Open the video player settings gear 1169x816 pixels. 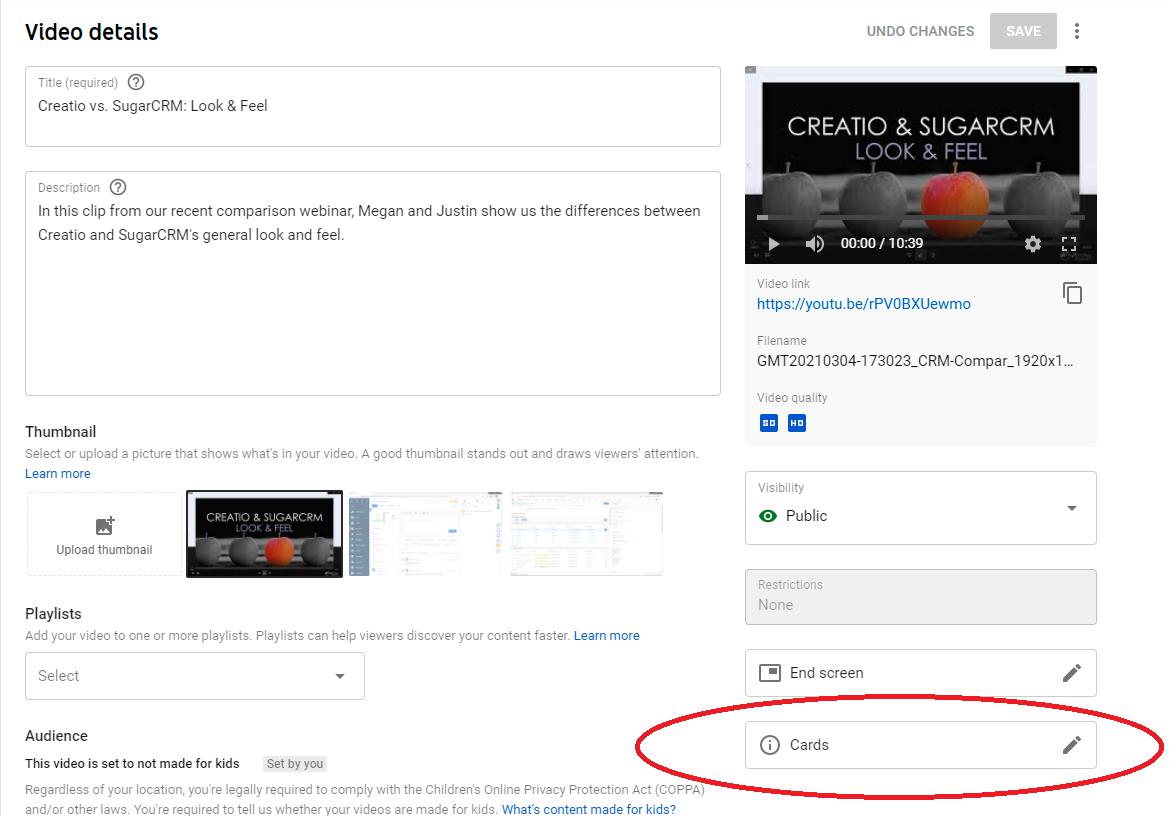[1033, 243]
